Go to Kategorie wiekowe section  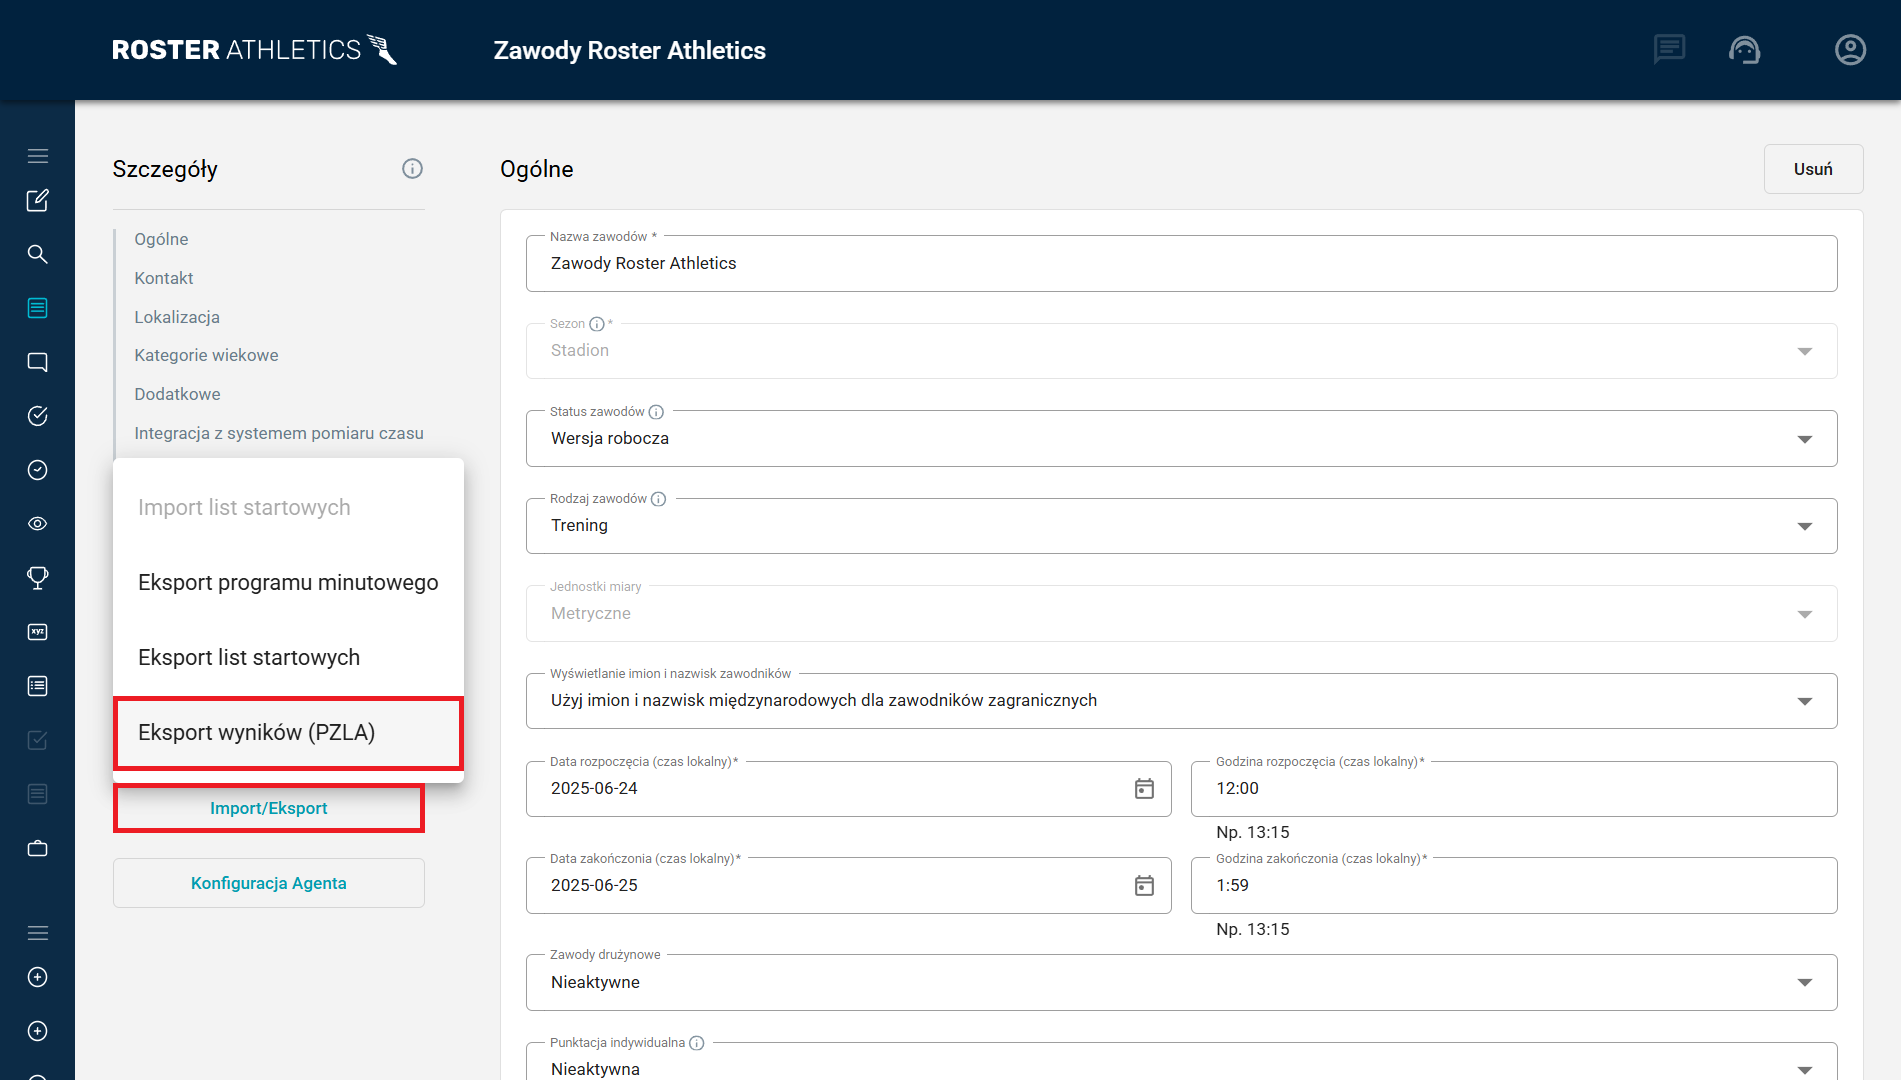[x=206, y=355]
